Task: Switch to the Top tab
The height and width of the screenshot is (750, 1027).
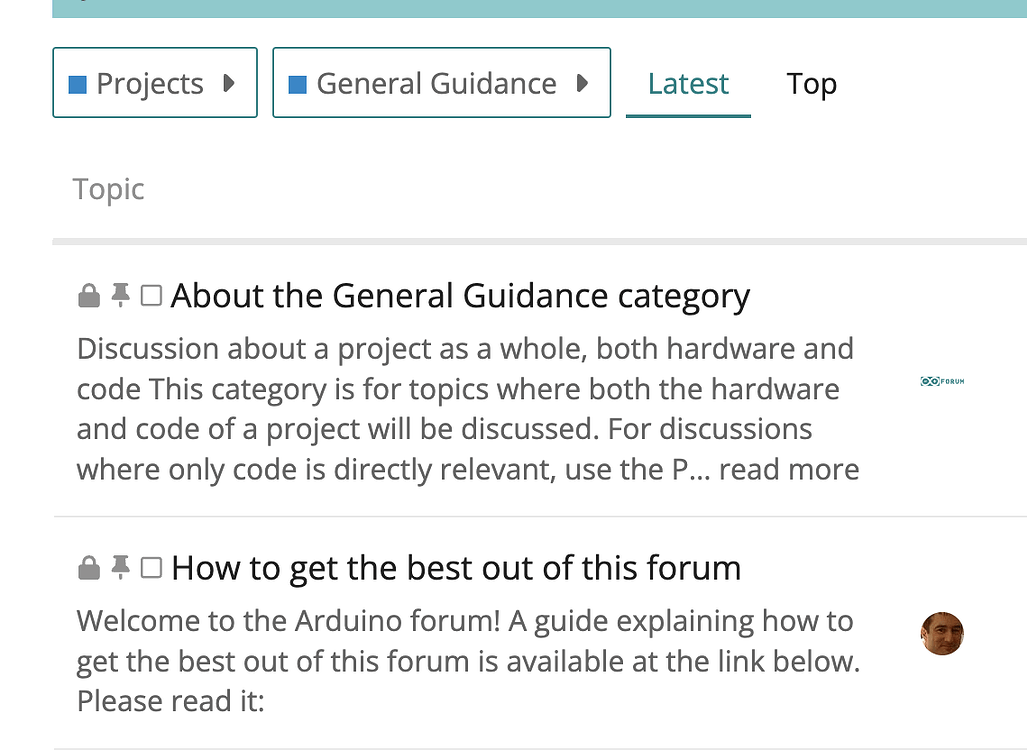Action: tap(811, 84)
